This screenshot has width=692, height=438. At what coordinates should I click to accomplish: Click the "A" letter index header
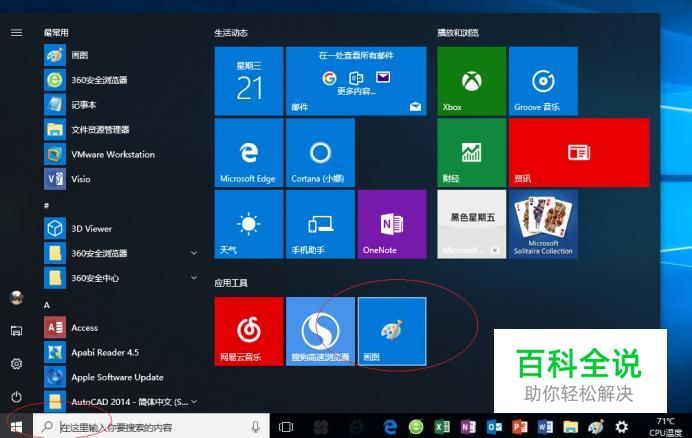pos(47,305)
